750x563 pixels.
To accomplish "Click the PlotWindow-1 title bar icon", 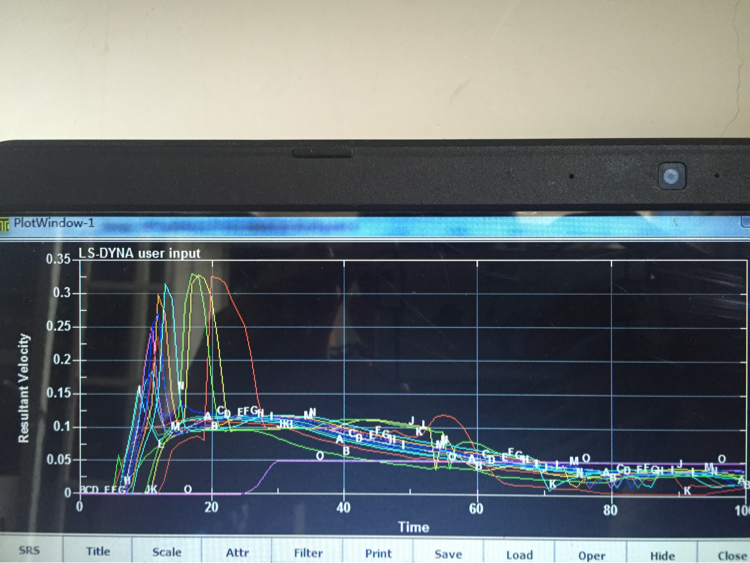I will [x=4, y=224].
